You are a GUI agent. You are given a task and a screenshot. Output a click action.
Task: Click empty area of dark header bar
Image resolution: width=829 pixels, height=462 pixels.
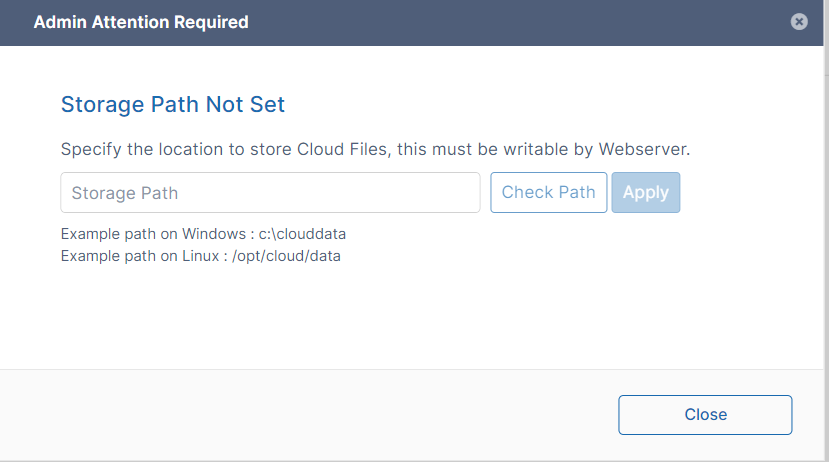500,22
